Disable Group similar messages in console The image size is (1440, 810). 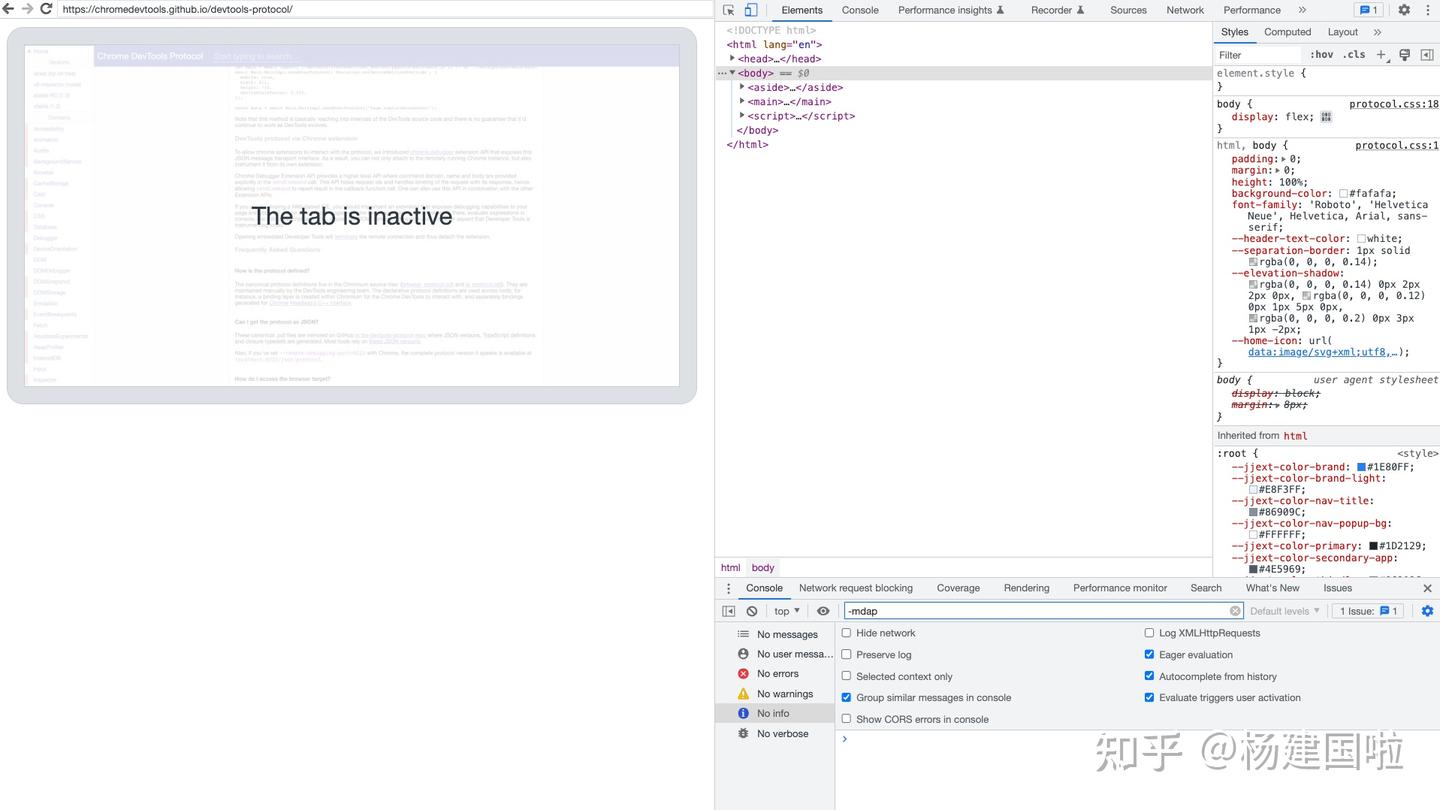pyautogui.click(x=846, y=697)
